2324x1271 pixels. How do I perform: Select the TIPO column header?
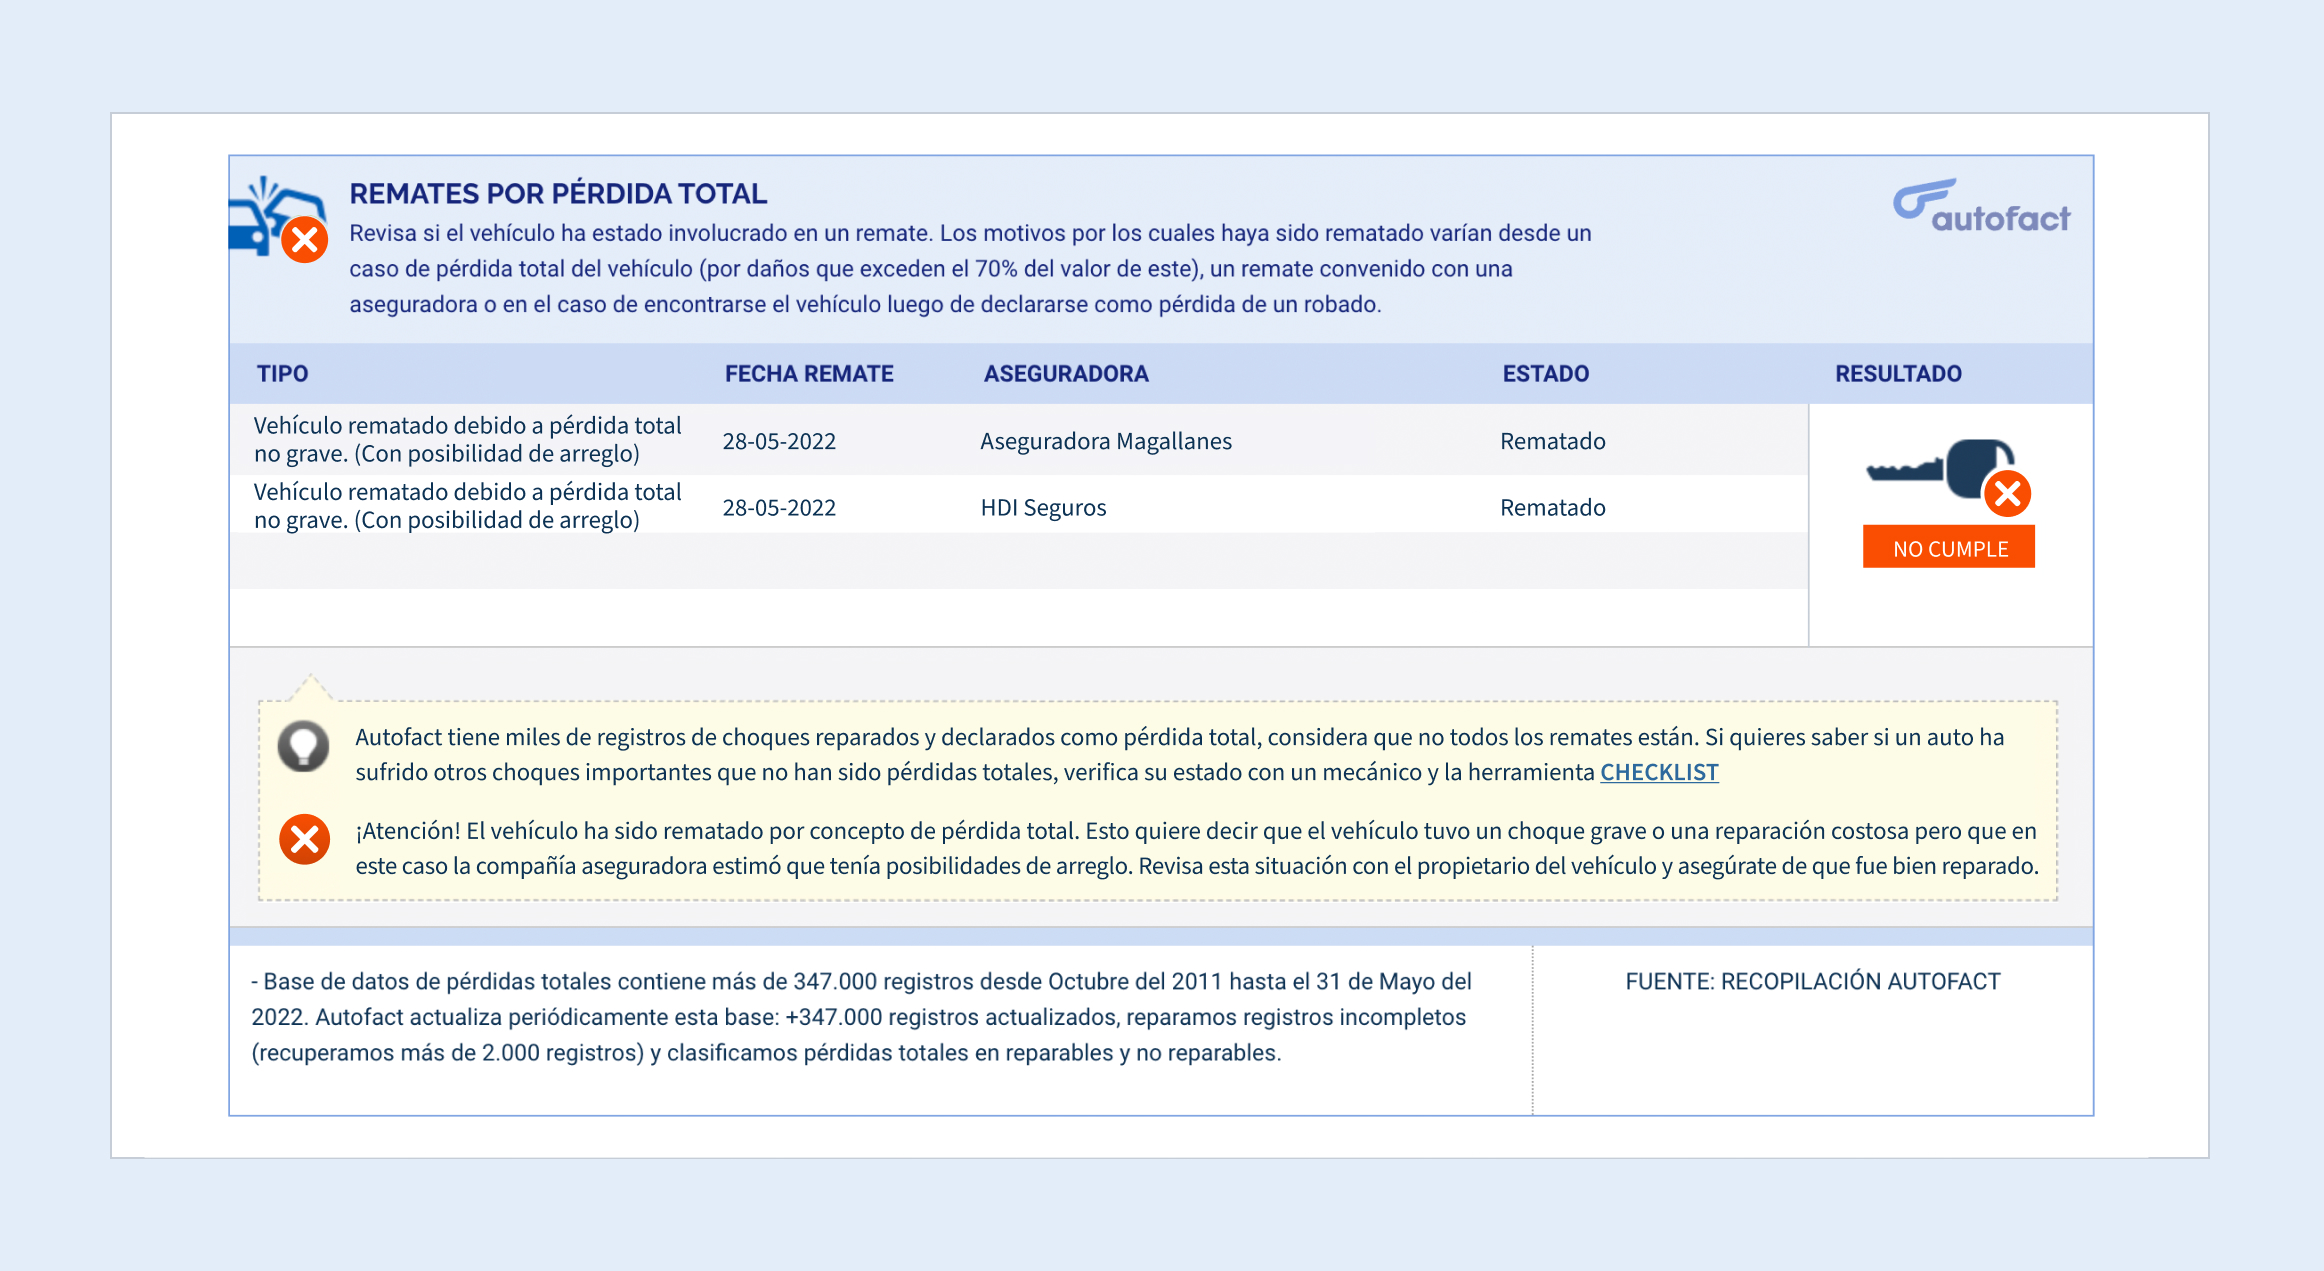click(284, 373)
